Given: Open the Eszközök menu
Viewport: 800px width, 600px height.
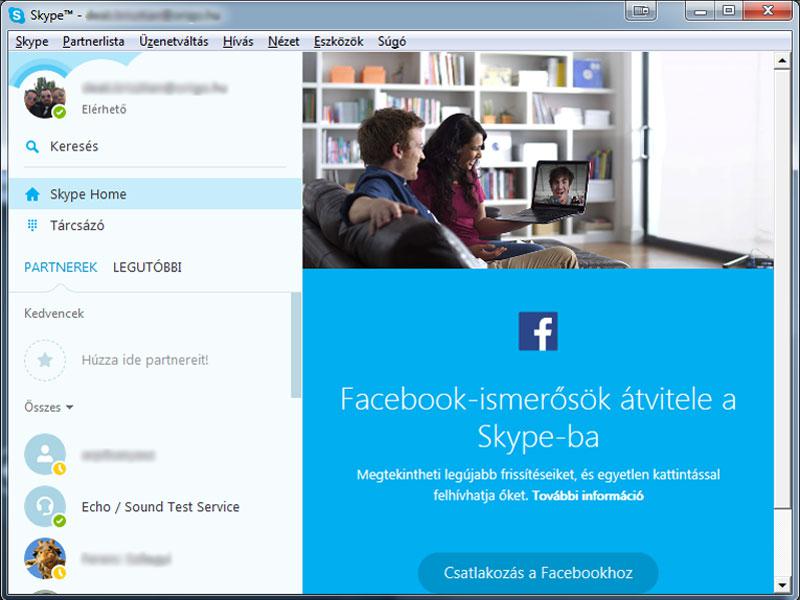Looking at the screenshot, I should click(339, 41).
